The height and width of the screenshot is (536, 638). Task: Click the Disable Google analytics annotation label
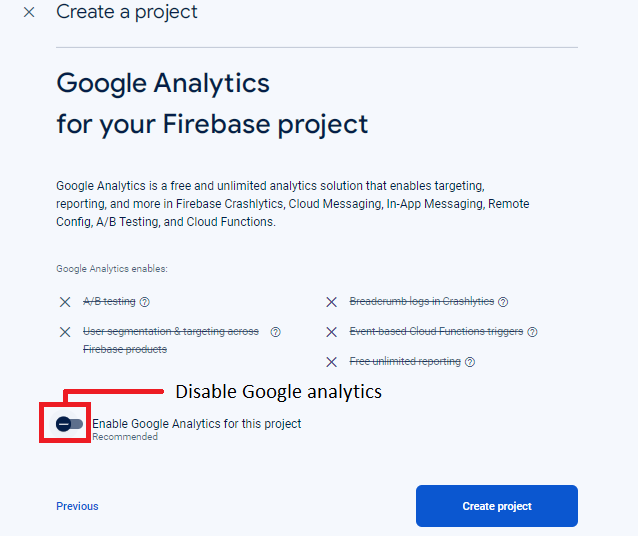(x=278, y=392)
